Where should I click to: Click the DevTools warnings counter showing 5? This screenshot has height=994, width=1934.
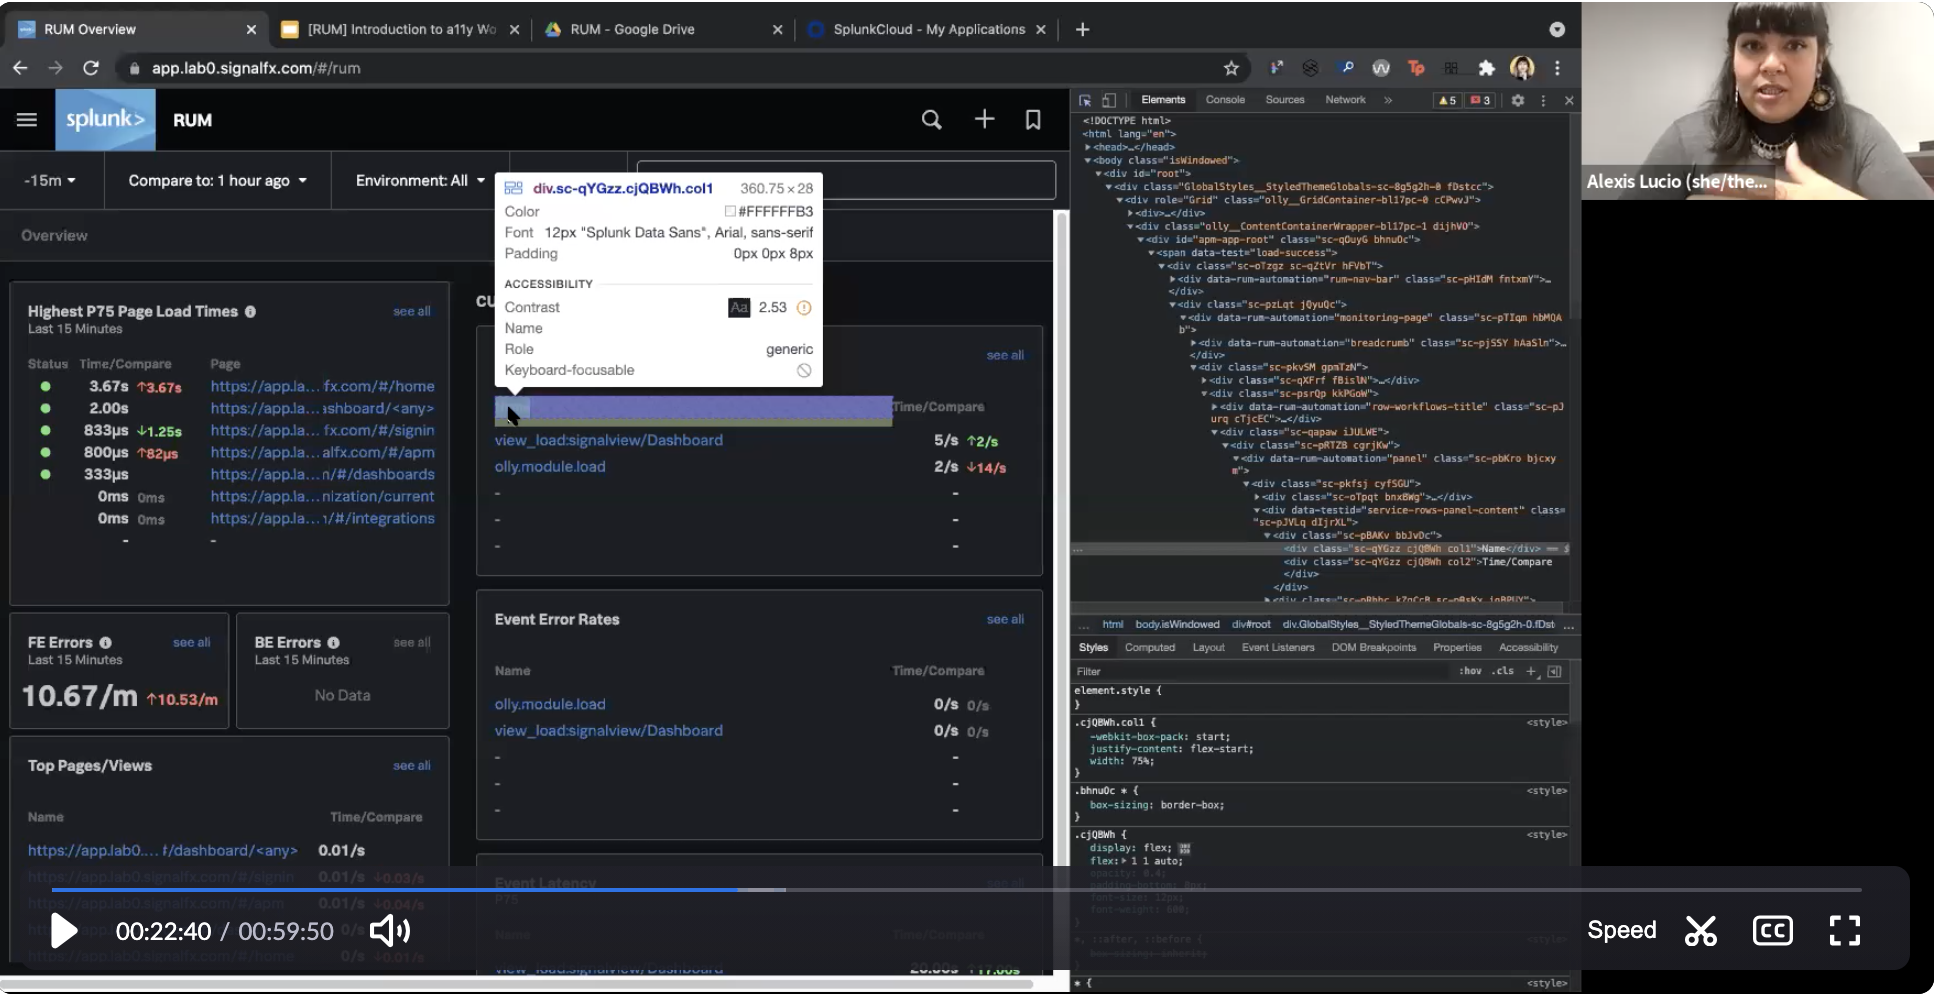(x=1447, y=100)
